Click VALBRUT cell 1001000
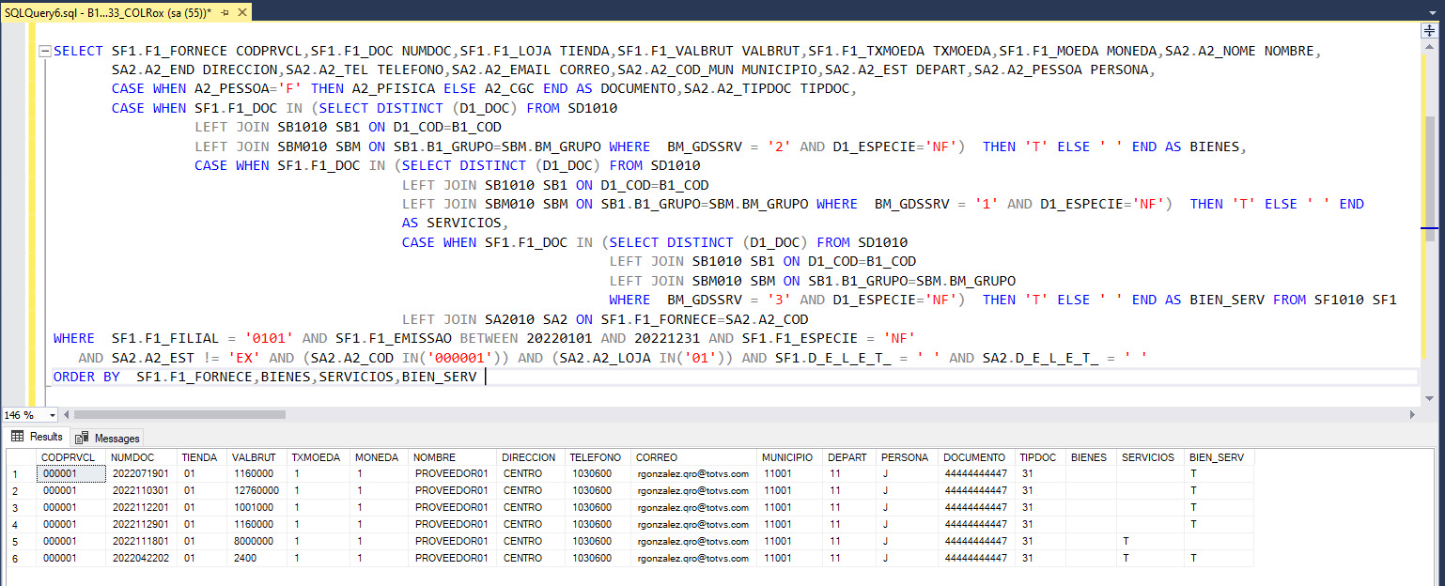Image resolution: width=1445 pixels, height=586 pixels. tap(256, 507)
